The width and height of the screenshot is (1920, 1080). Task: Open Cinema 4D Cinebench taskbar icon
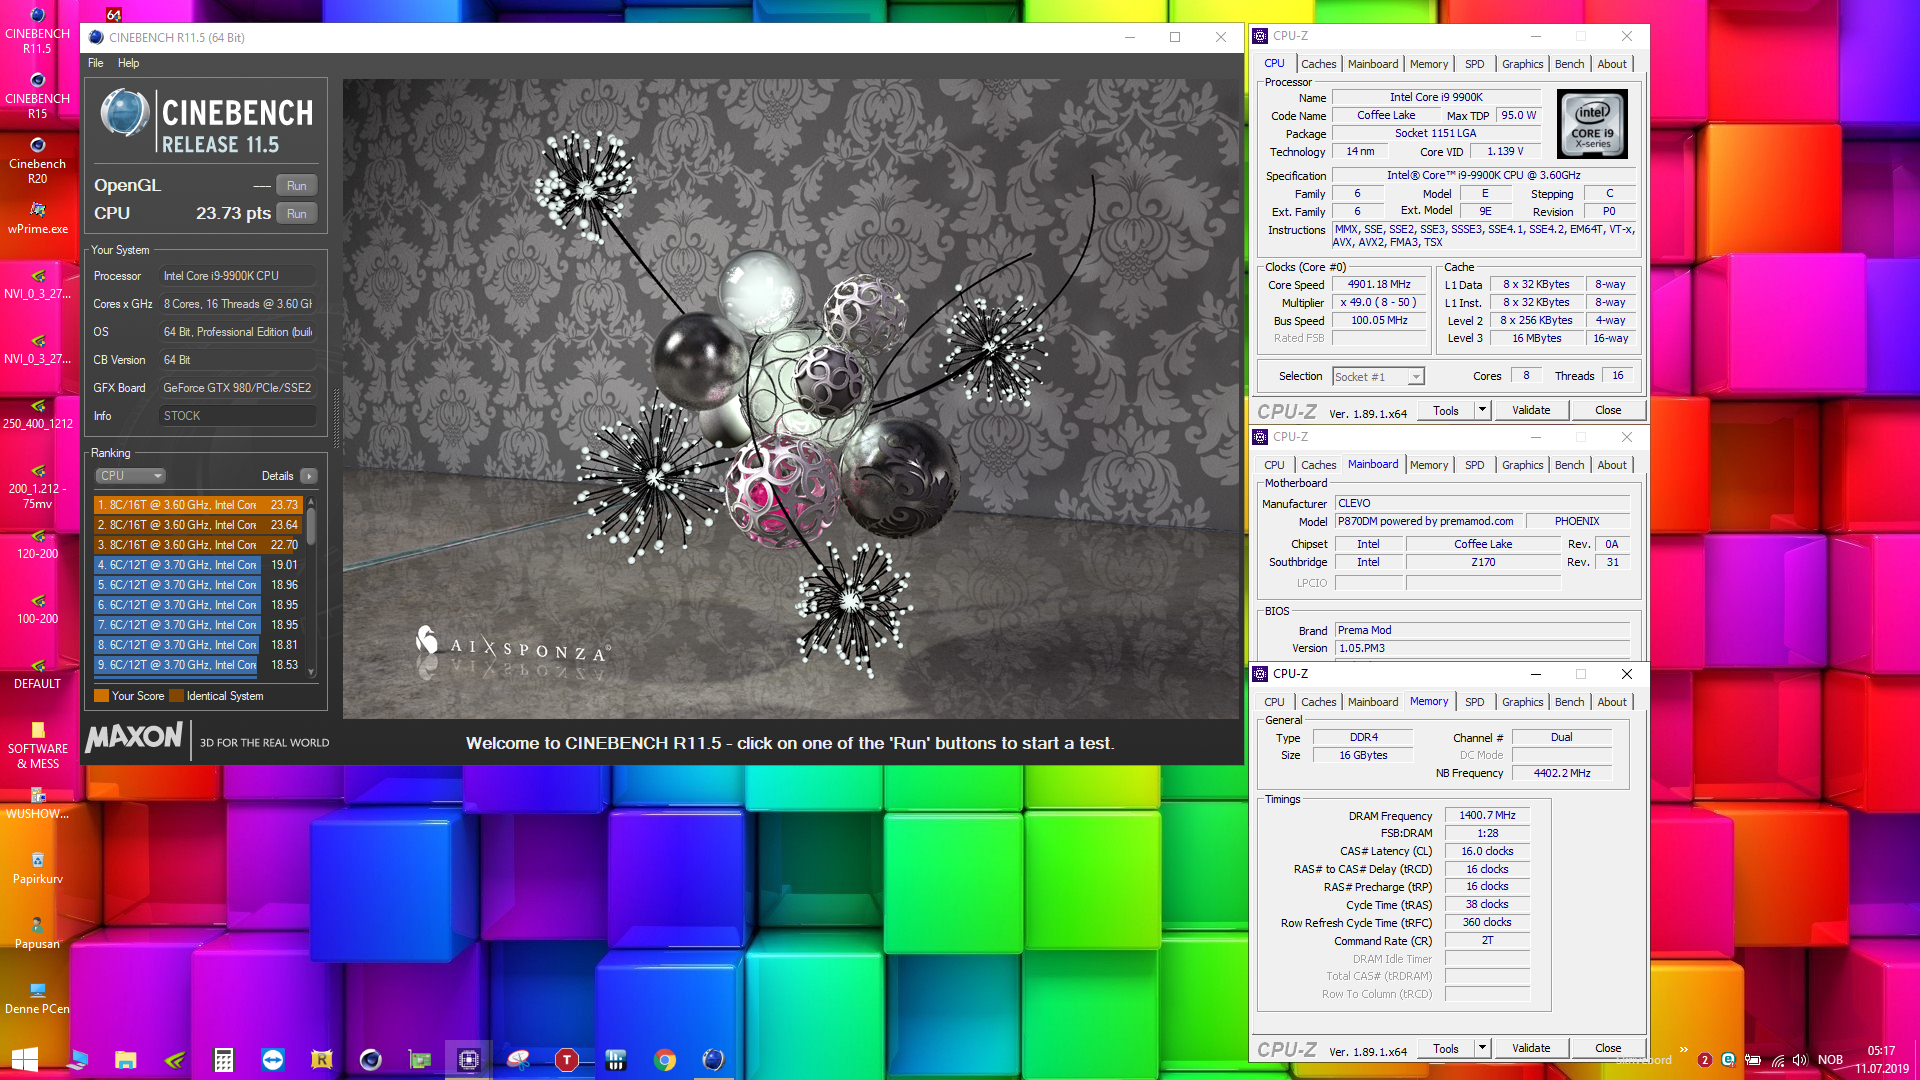(371, 1060)
